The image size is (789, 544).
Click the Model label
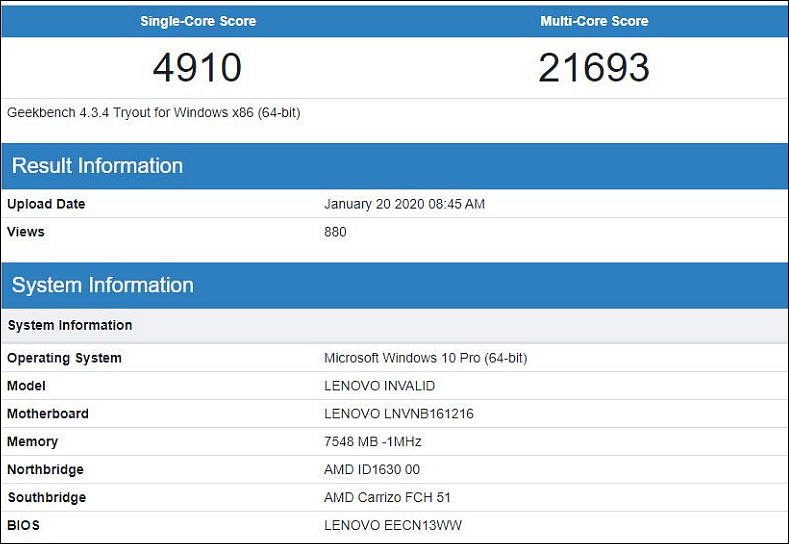click(x=26, y=385)
